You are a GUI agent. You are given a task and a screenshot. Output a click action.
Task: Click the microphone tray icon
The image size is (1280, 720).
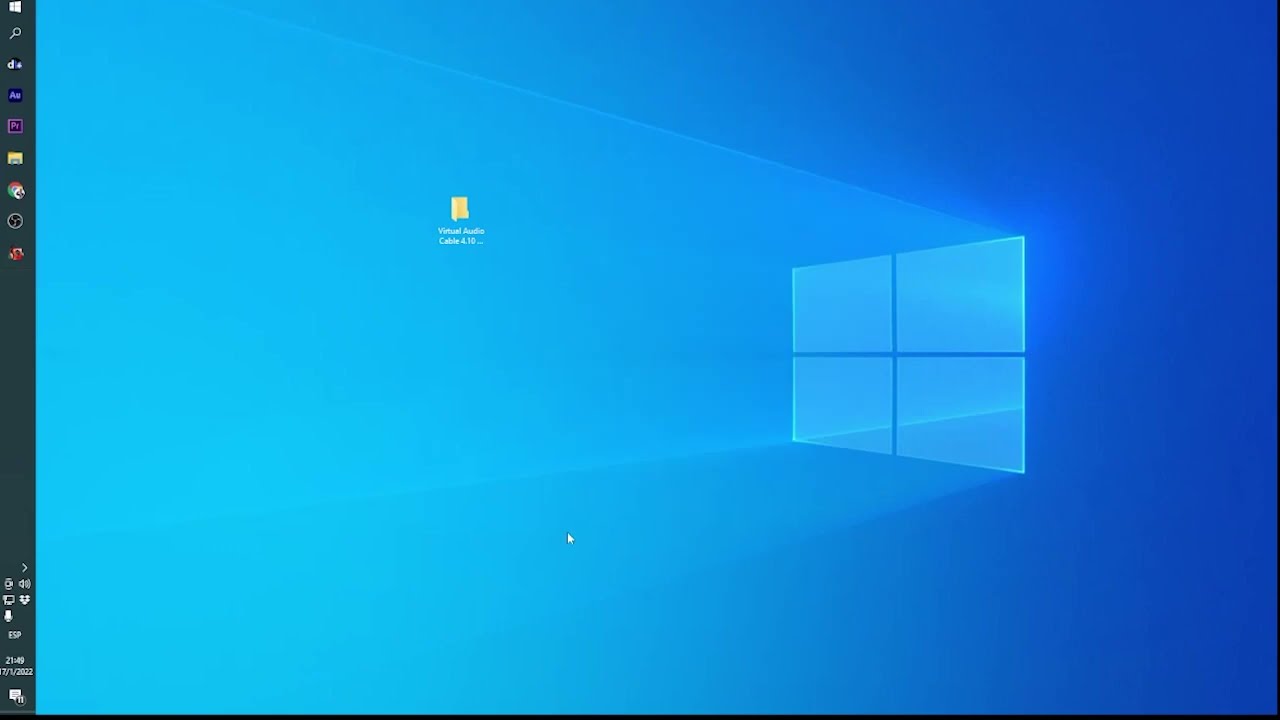[9, 616]
